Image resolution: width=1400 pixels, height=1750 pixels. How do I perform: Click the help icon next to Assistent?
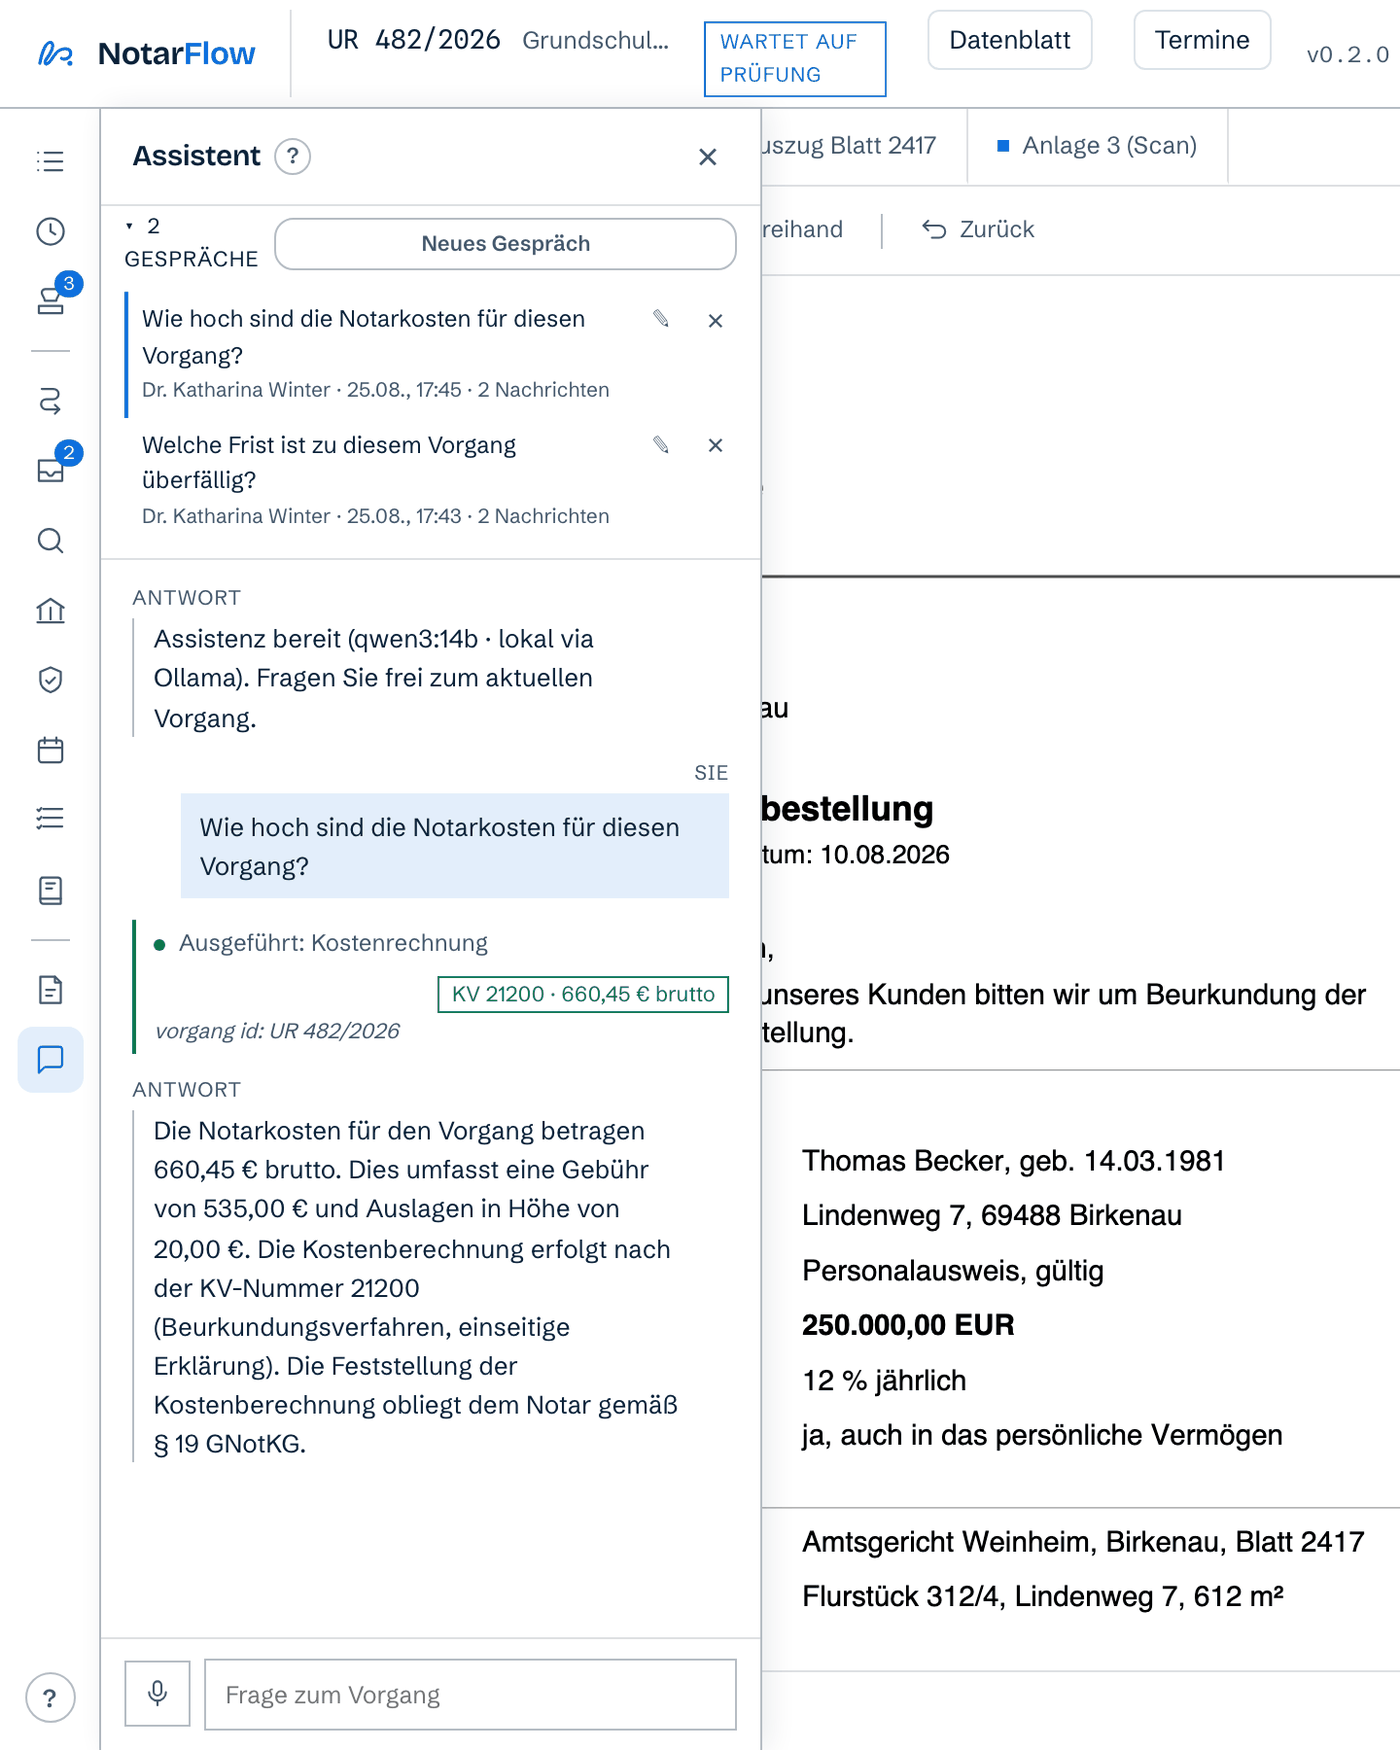pyautogui.click(x=292, y=156)
